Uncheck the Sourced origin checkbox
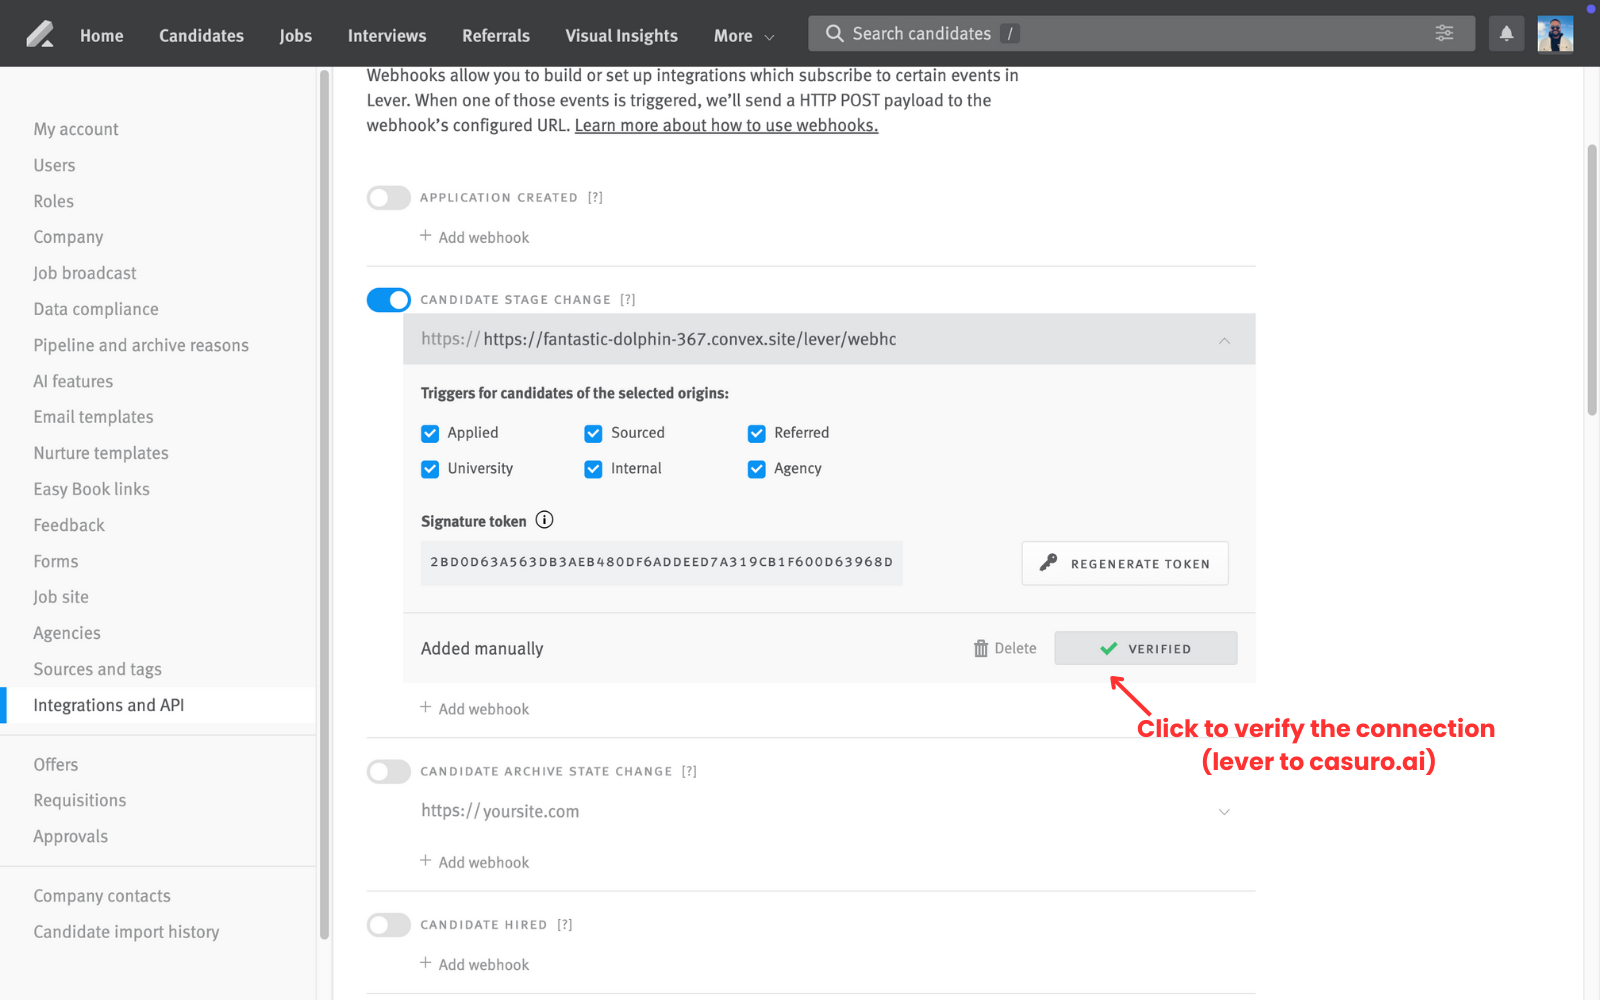 [x=593, y=433]
